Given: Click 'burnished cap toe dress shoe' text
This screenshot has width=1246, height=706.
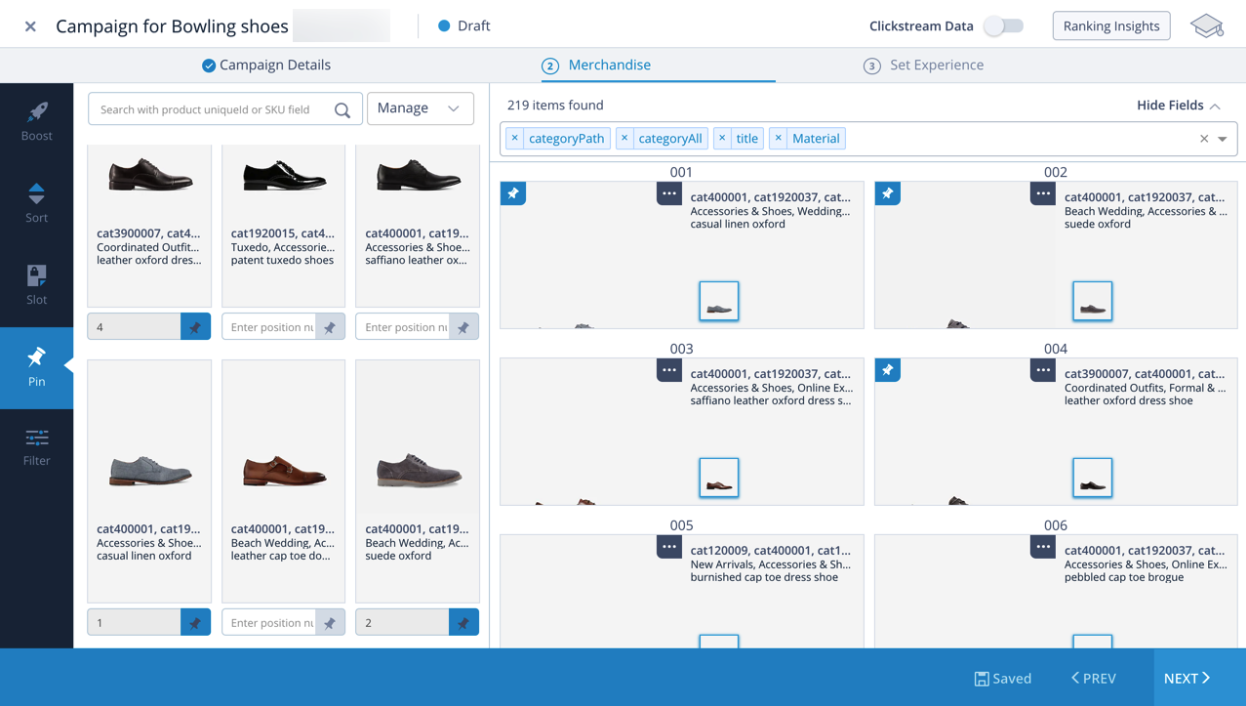Looking at the screenshot, I should click(x=764, y=577).
